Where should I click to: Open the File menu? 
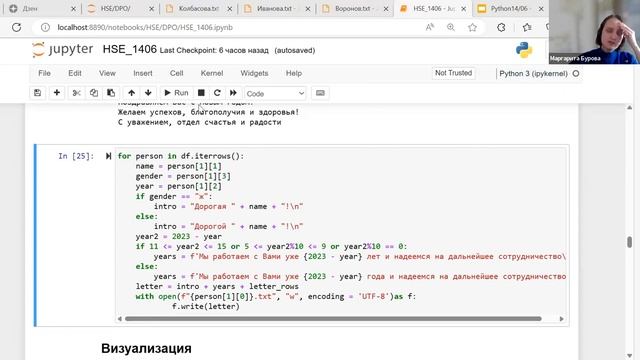coord(44,73)
